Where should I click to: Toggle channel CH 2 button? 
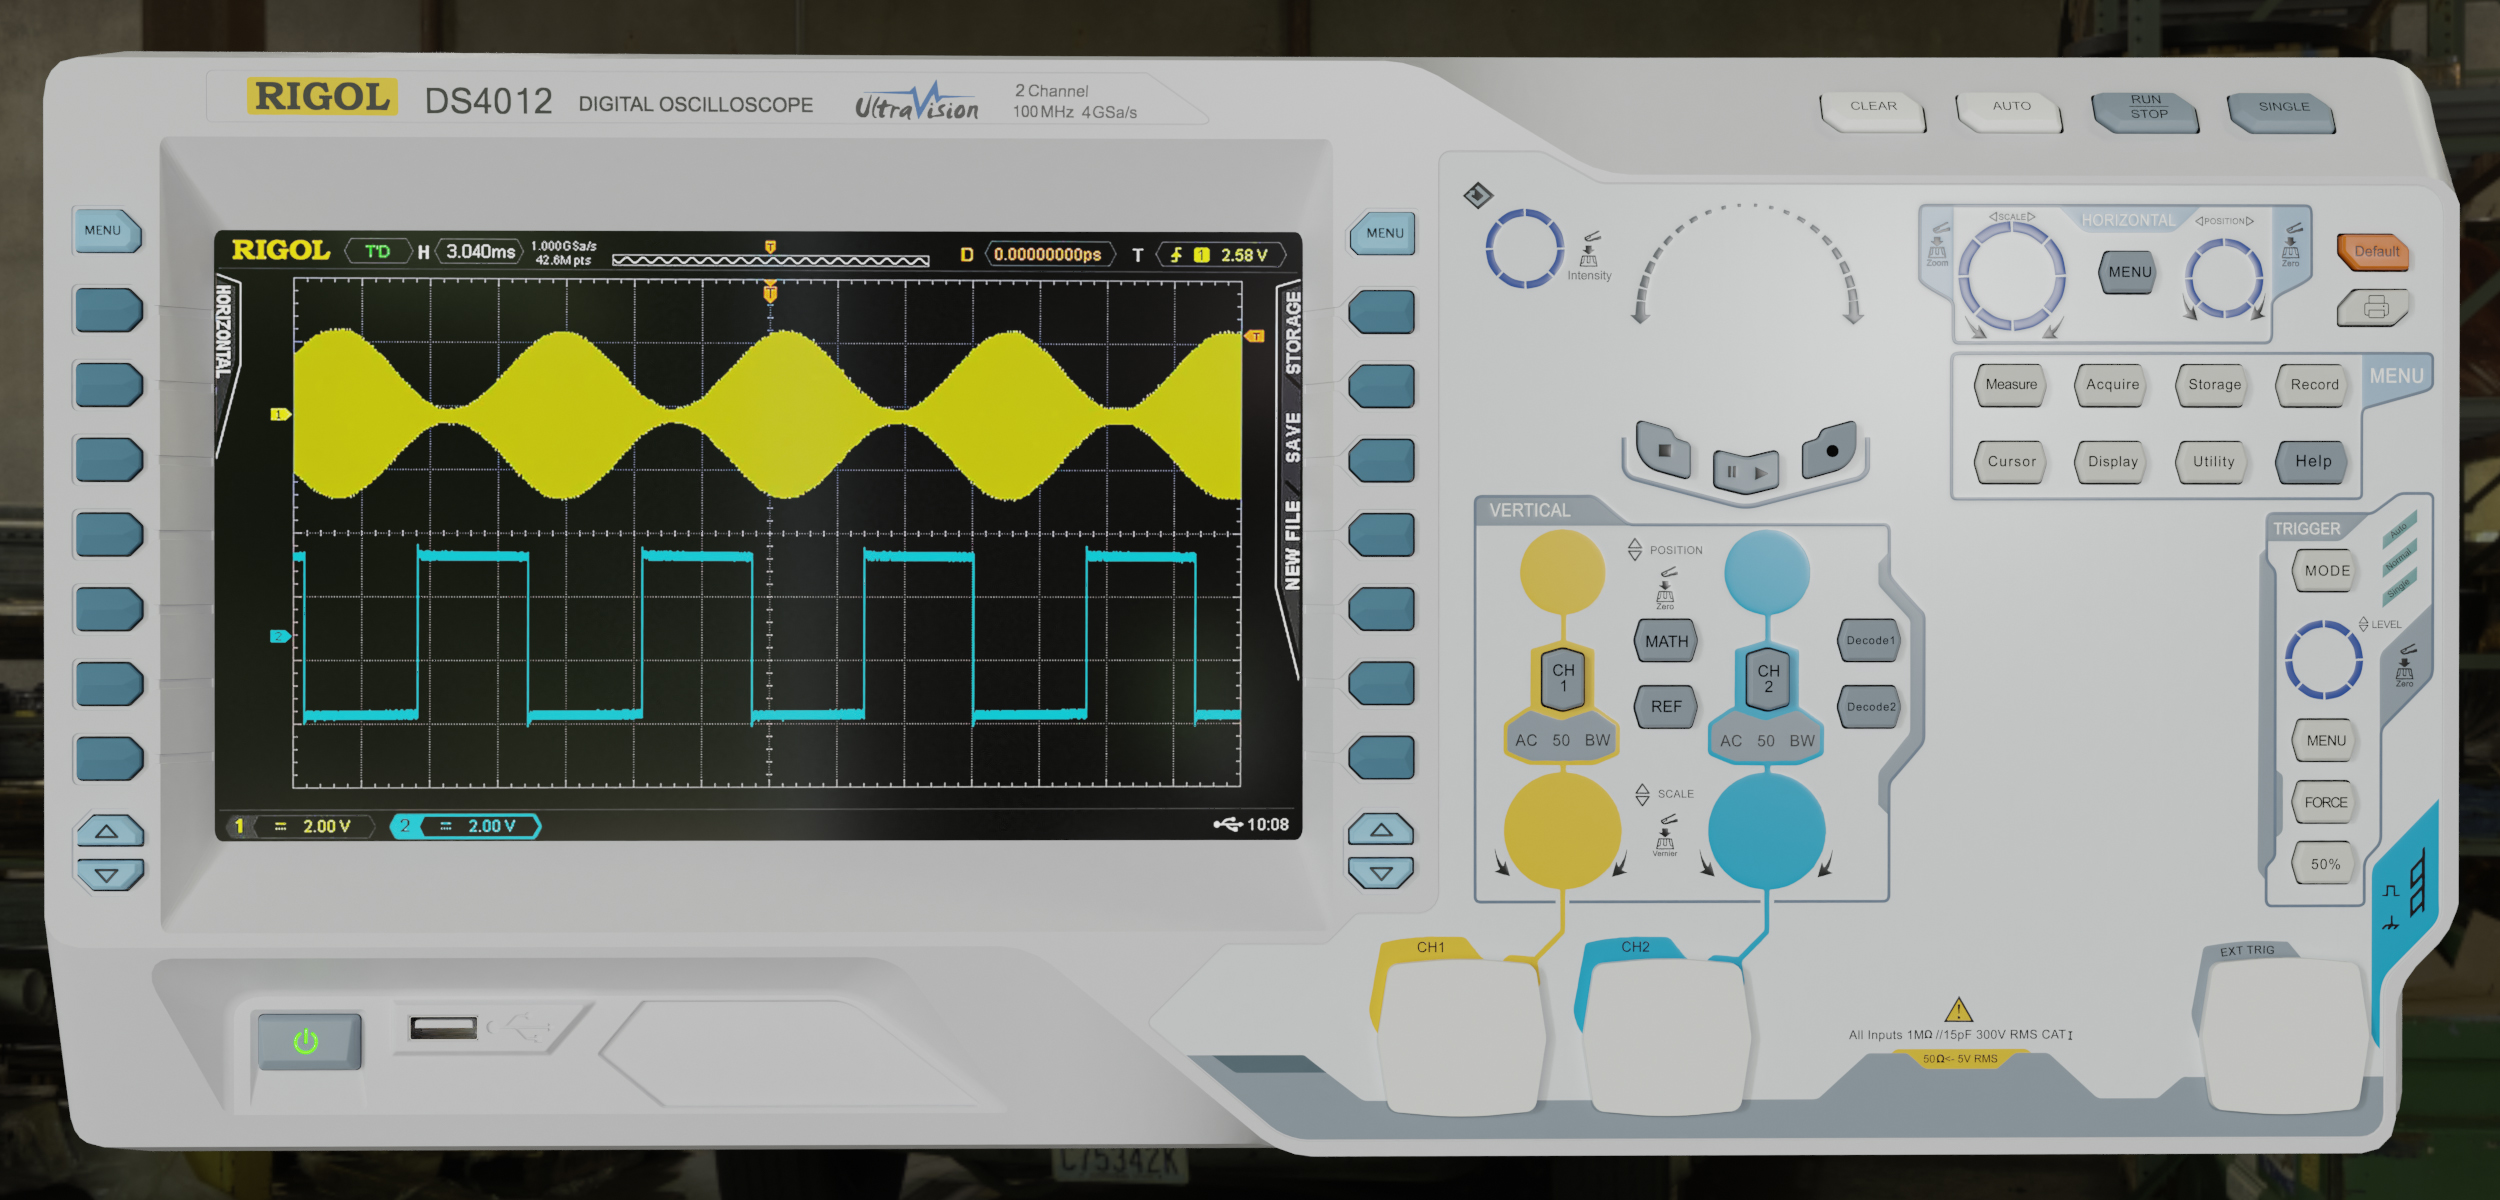click(1767, 678)
